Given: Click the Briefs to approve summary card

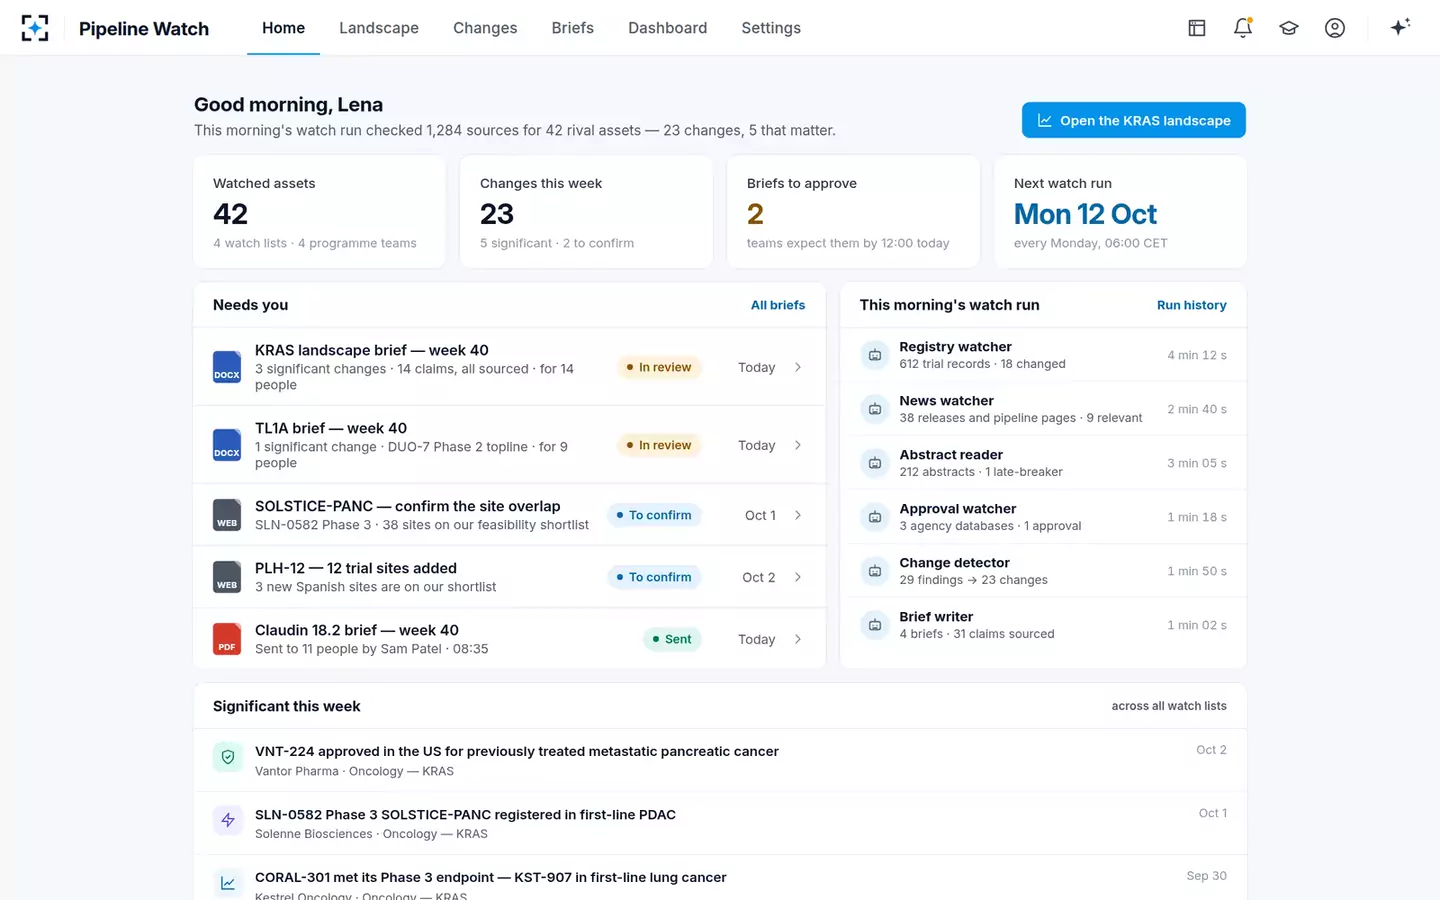Looking at the screenshot, I should [x=853, y=211].
